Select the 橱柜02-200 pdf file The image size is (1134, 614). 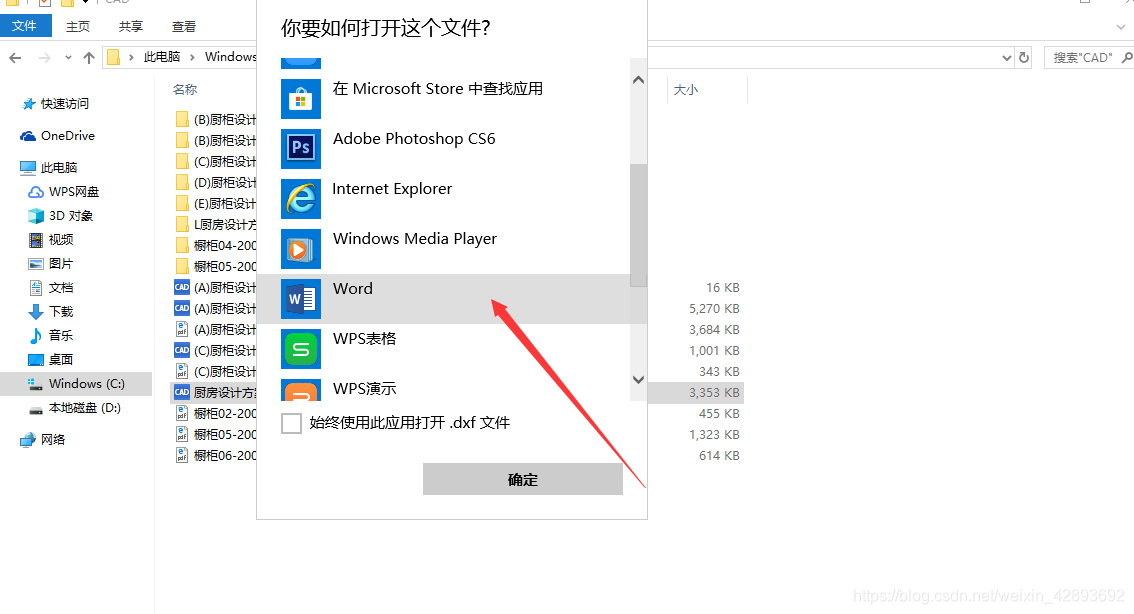click(216, 413)
